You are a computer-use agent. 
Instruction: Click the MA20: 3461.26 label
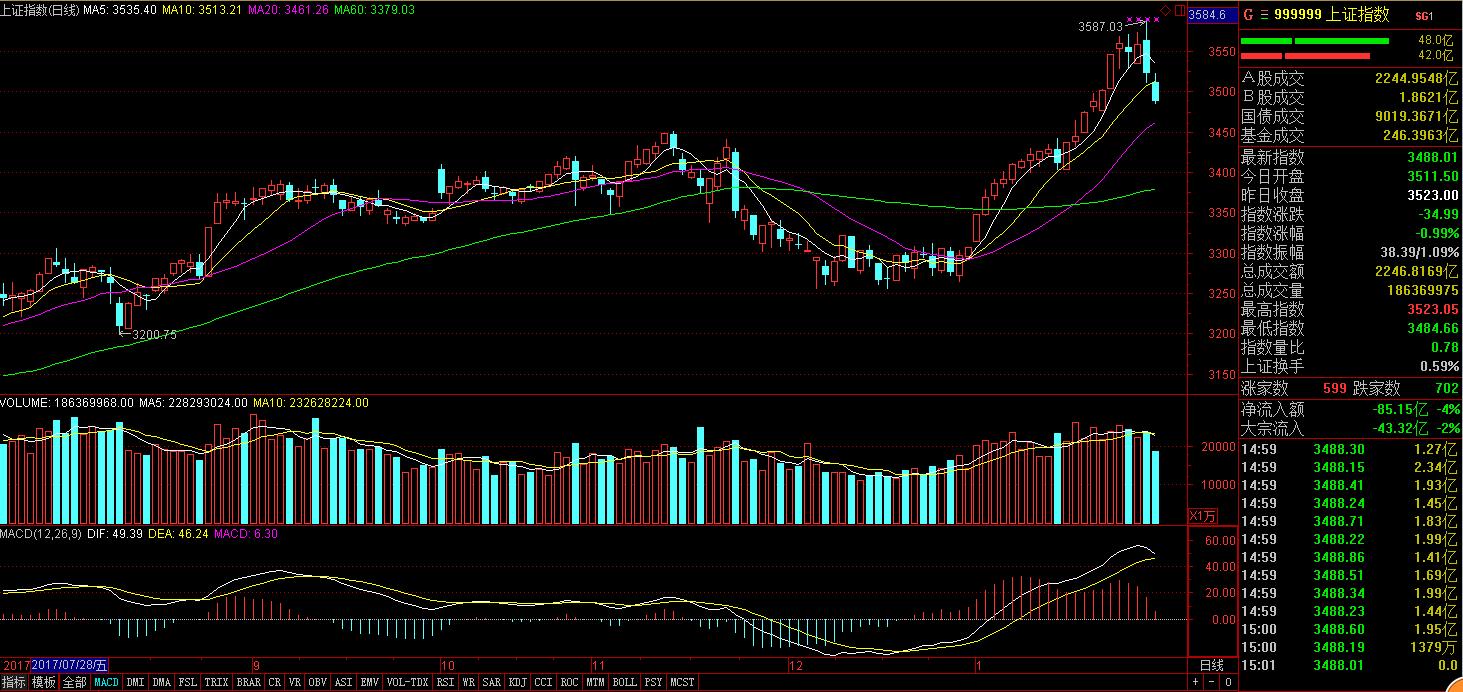pos(287,9)
